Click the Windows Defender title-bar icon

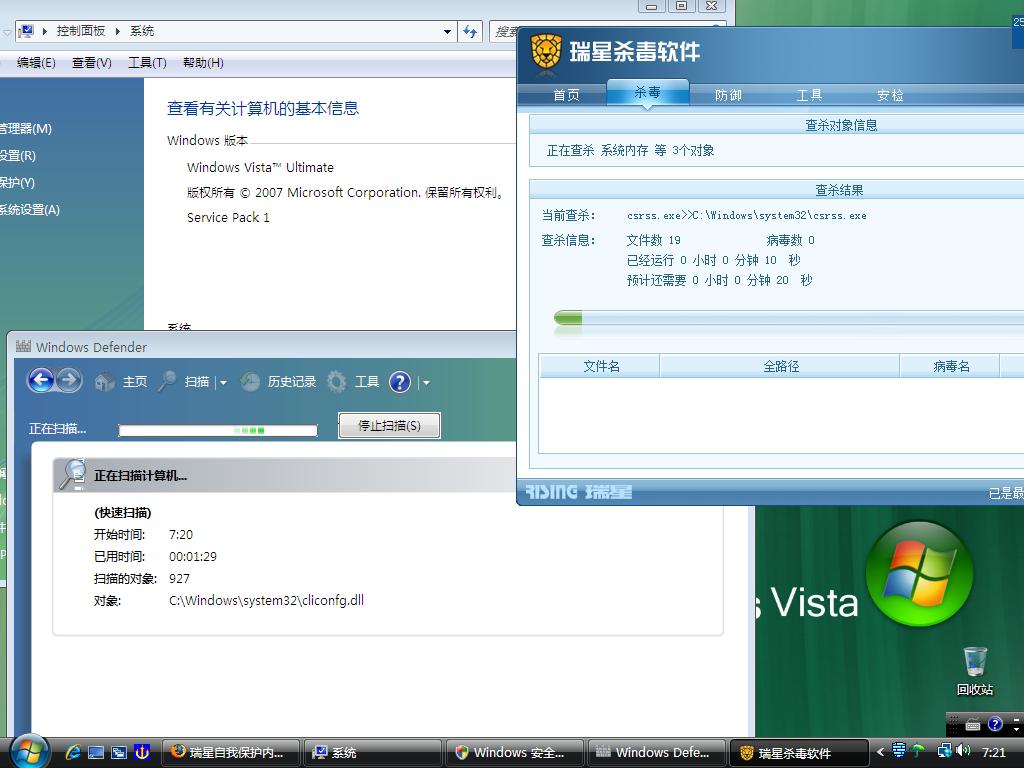(x=24, y=346)
